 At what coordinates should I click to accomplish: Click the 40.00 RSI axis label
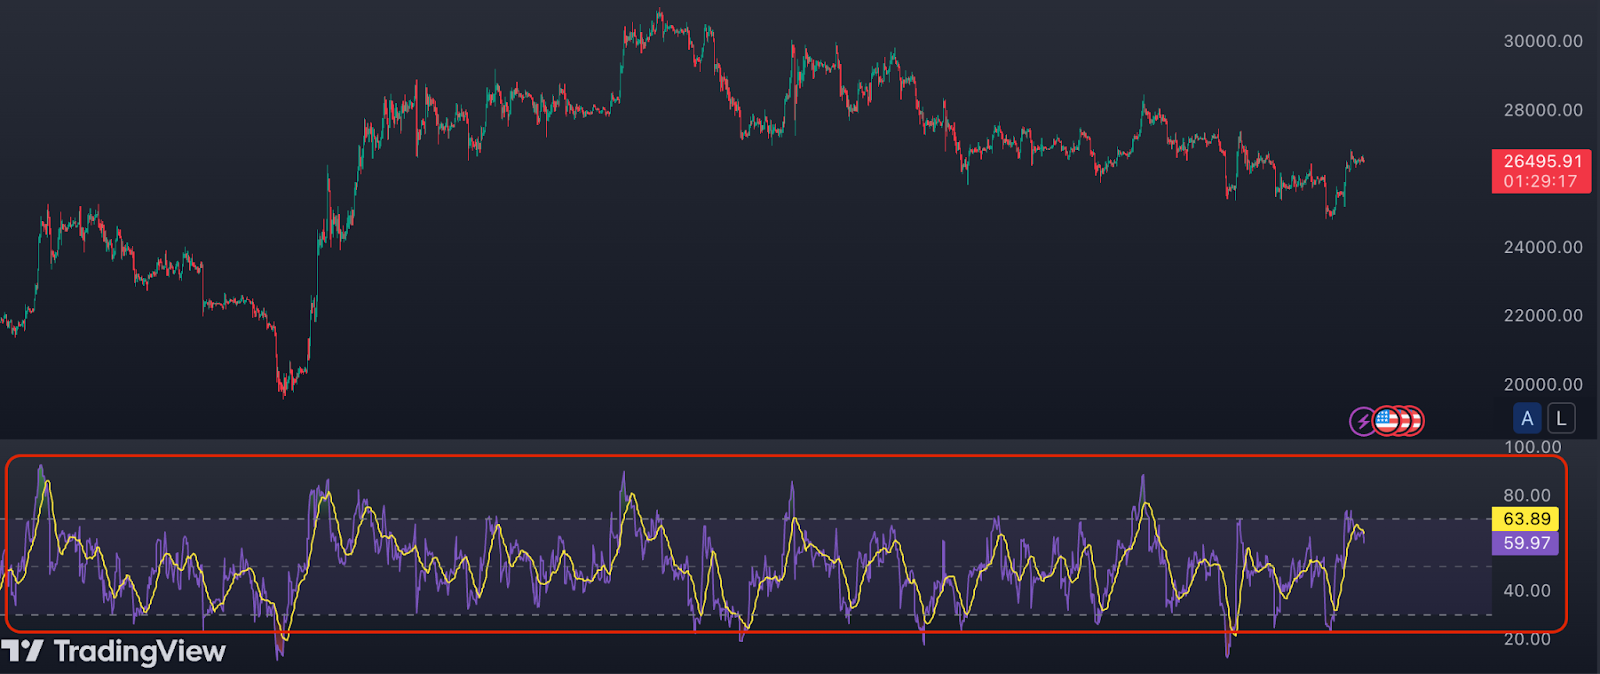coord(1527,591)
